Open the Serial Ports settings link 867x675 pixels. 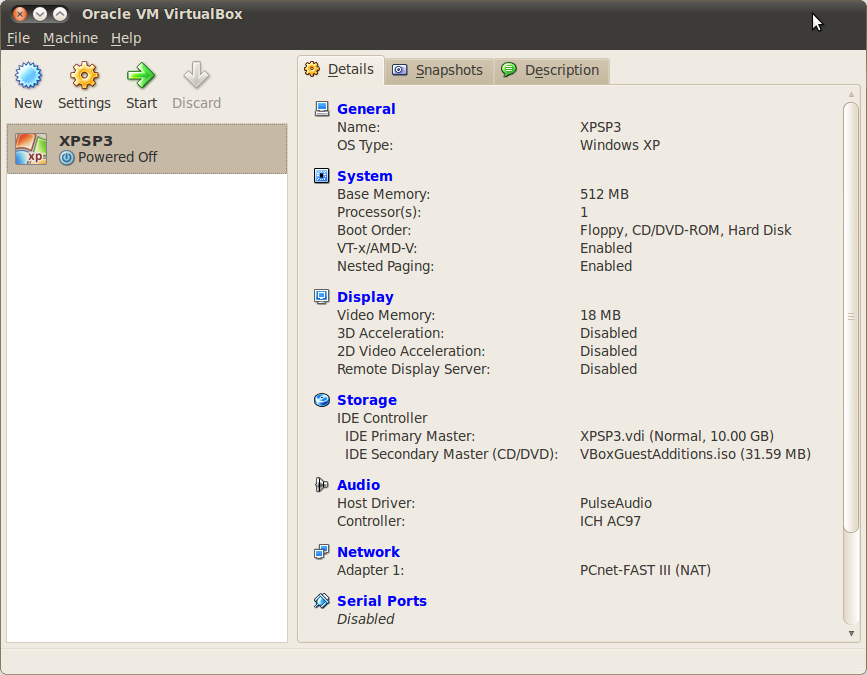click(x=382, y=601)
